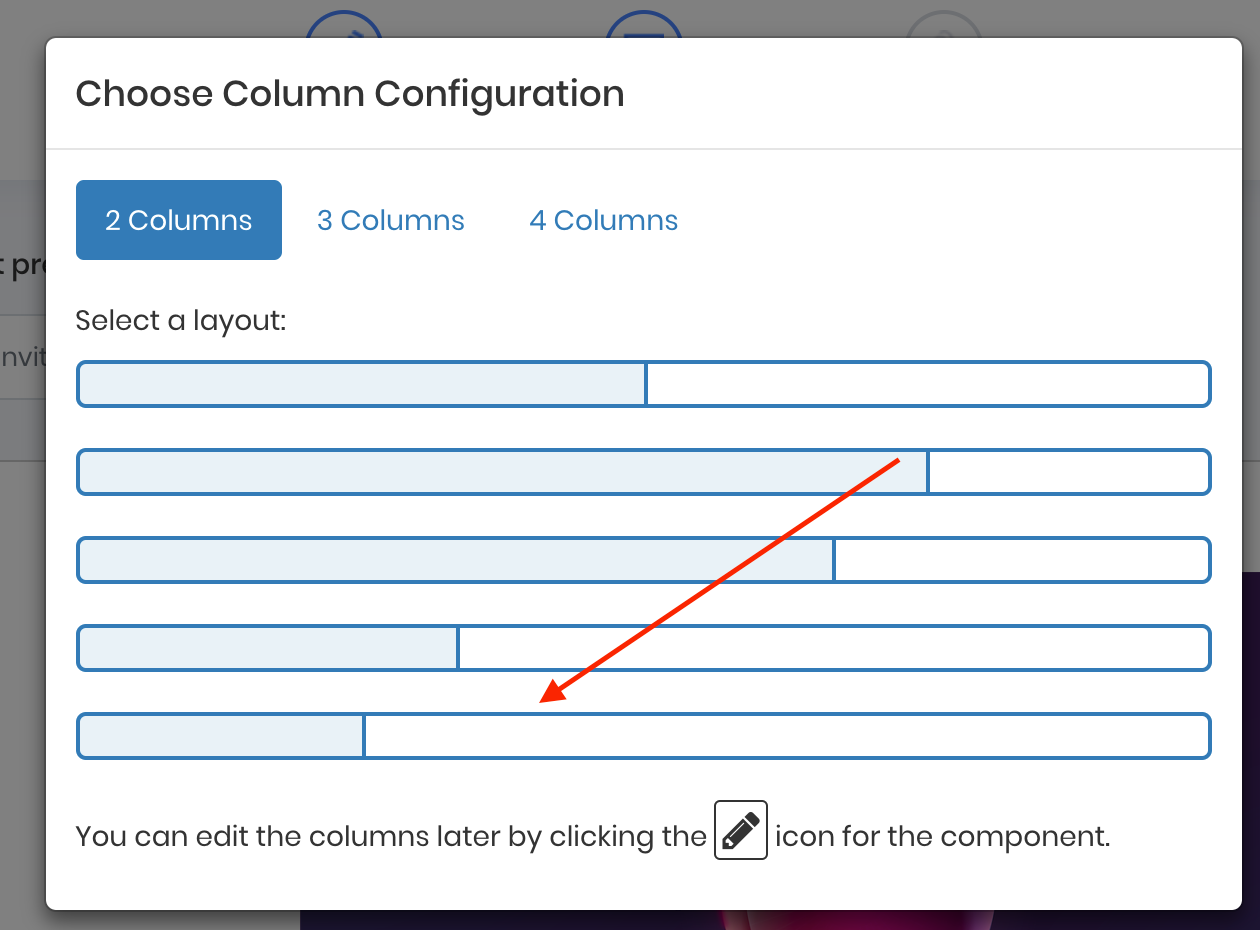1260x930 pixels.
Task: Click the wide white column of fourth layout
Action: (833, 648)
